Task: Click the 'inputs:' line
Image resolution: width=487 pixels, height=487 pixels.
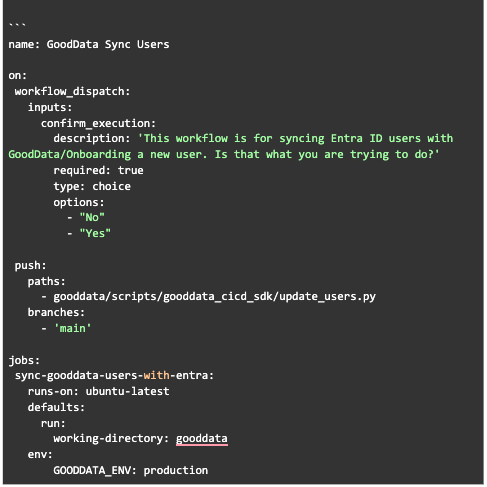Action: (50, 107)
